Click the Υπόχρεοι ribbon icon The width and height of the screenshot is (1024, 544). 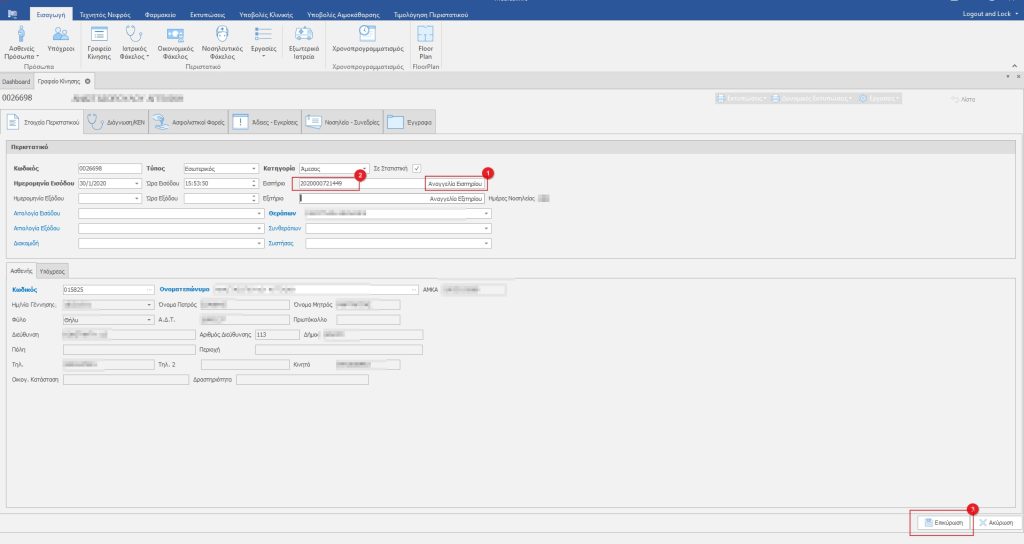pyautogui.click(x=61, y=38)
